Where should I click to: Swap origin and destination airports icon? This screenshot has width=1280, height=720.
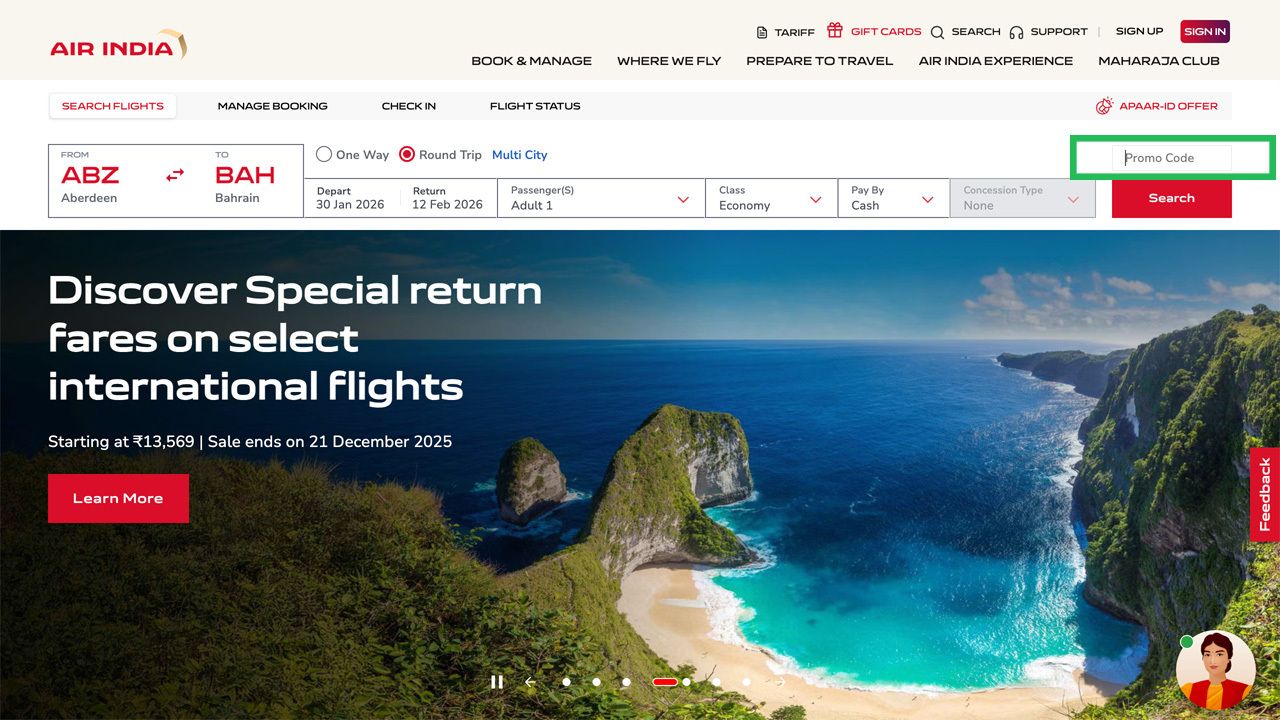(175, 175)
